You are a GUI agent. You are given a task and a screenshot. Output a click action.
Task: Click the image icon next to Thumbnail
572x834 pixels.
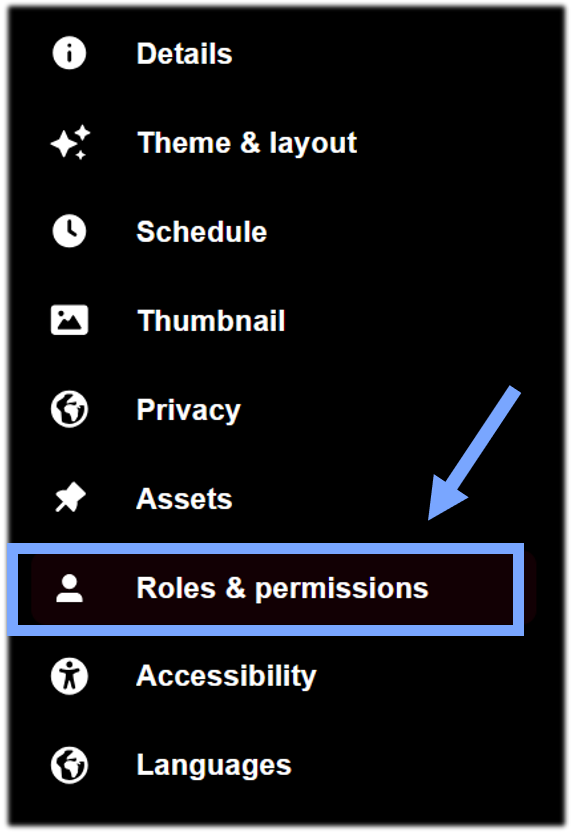point(69,320)
